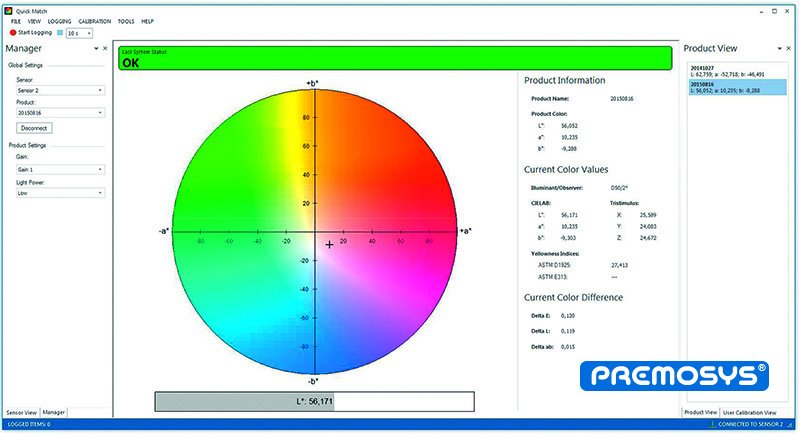Switch to the User Calibration View tab

pyautogui.click(x=749, y=412)
